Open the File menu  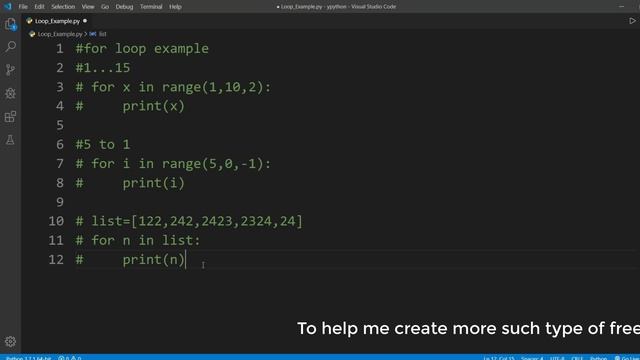click(x=23, y=7)
